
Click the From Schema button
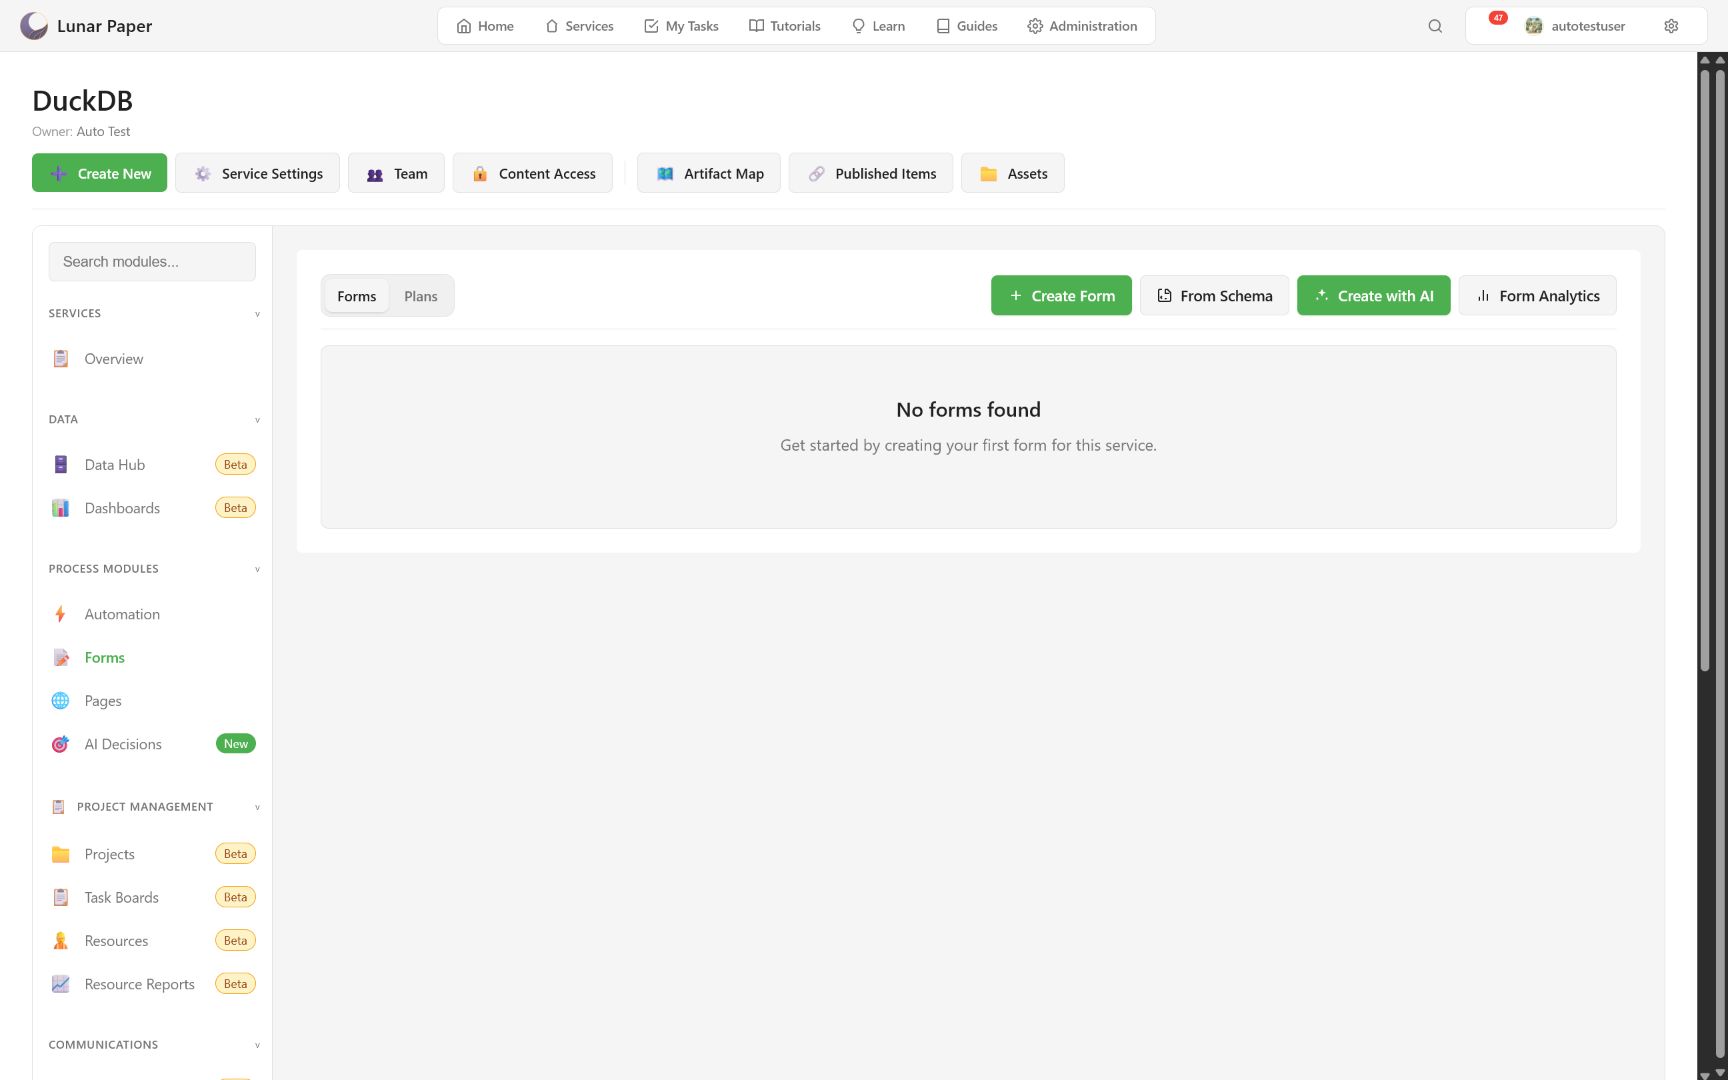coord(1214,296)
